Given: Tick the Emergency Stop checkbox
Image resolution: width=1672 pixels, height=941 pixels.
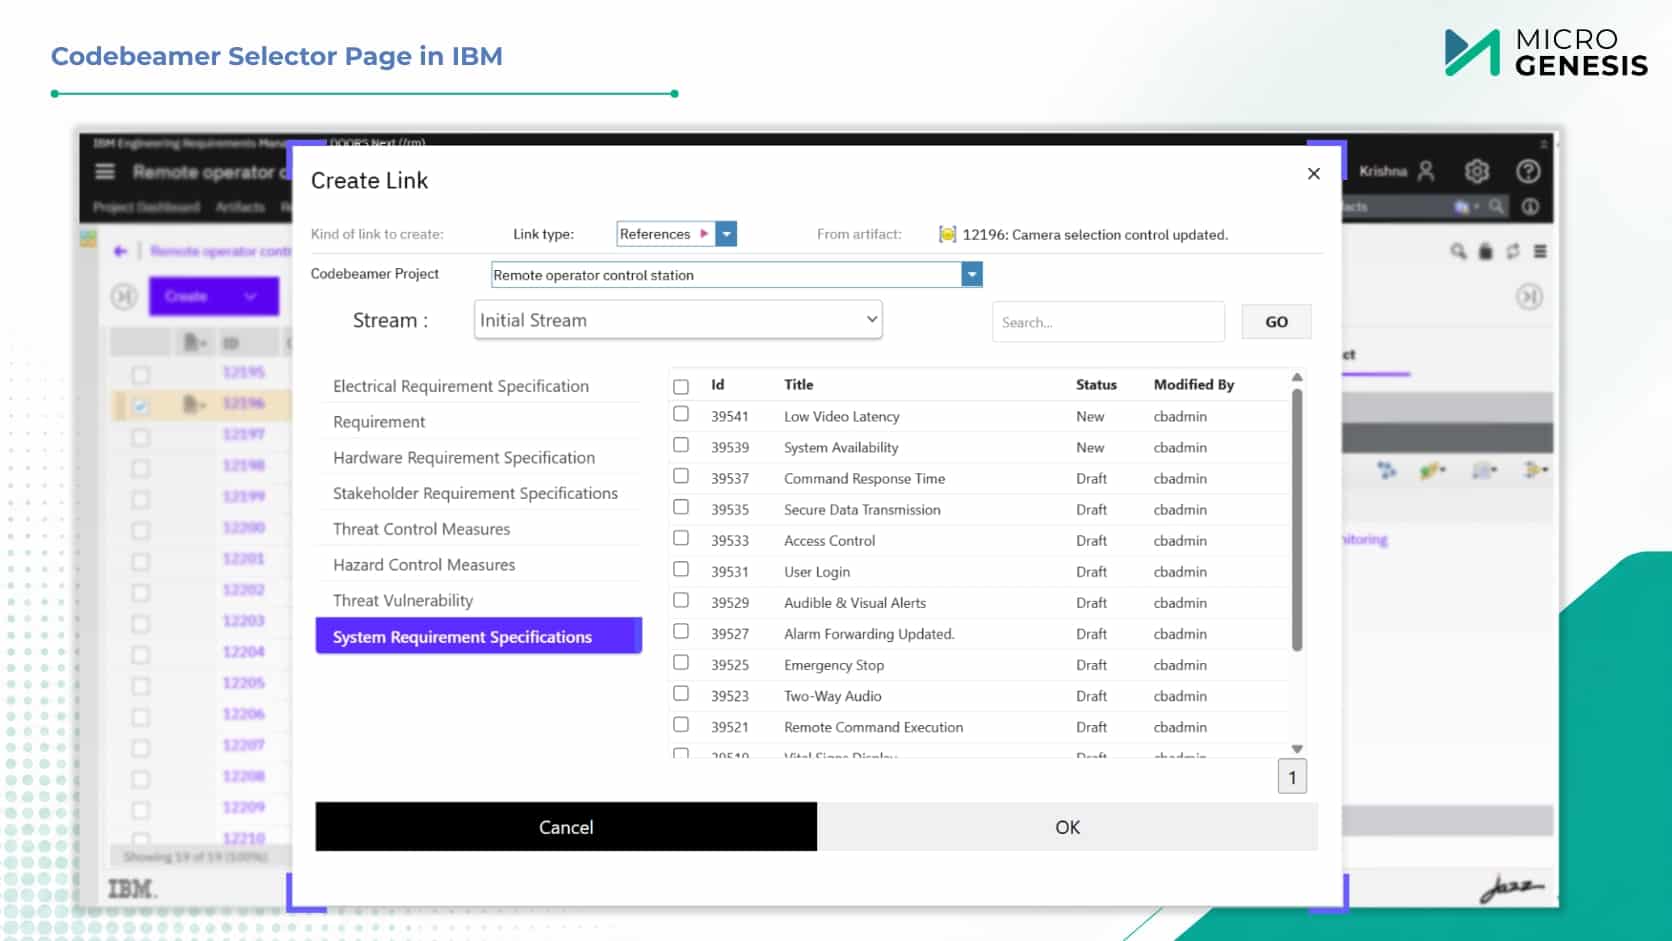Looking at the screenshot, I should (x=681, y=662).
